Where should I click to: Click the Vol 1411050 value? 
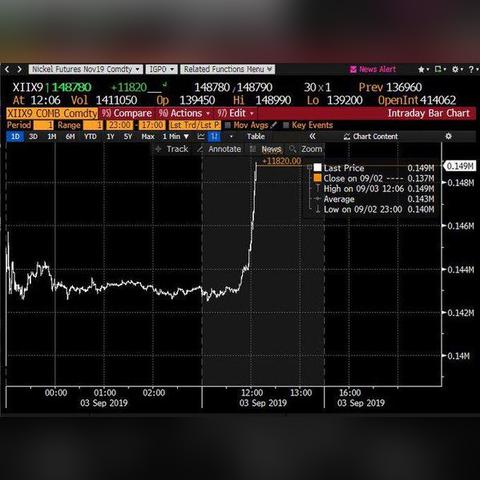tap(104, 100)
